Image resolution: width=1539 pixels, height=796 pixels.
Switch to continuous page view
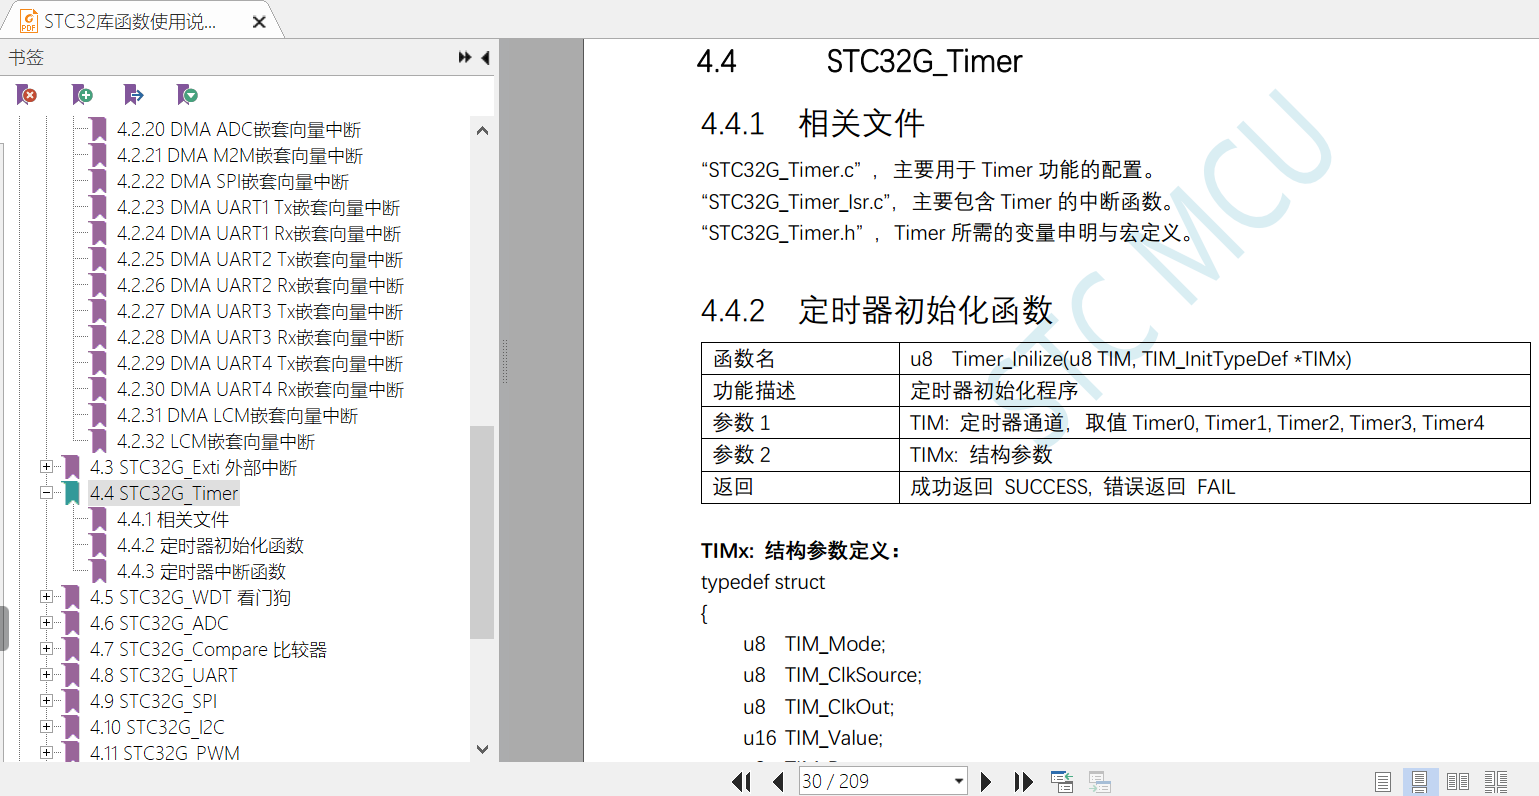pyautogui.click(x=1420, y=782)
